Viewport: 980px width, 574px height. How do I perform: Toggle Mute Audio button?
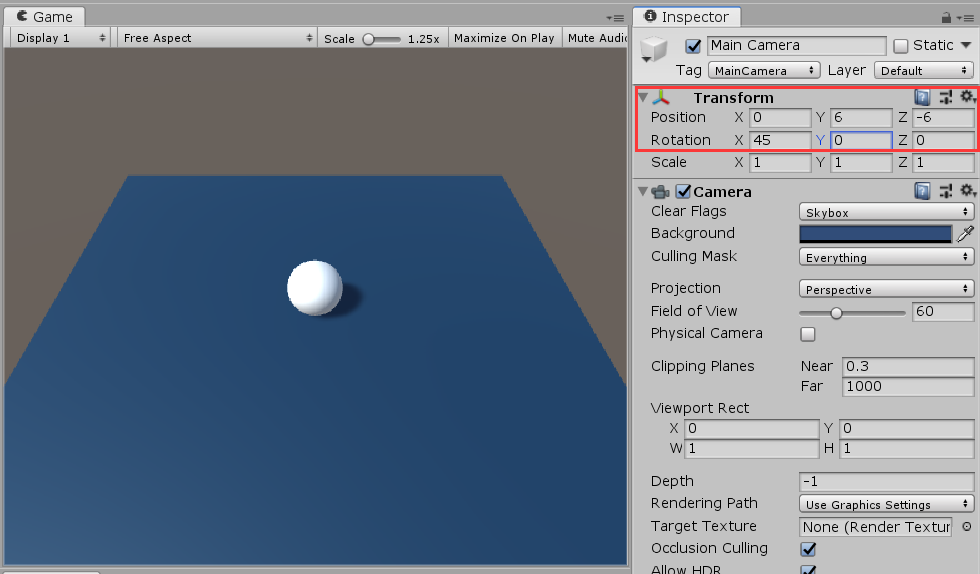point(596,38)
